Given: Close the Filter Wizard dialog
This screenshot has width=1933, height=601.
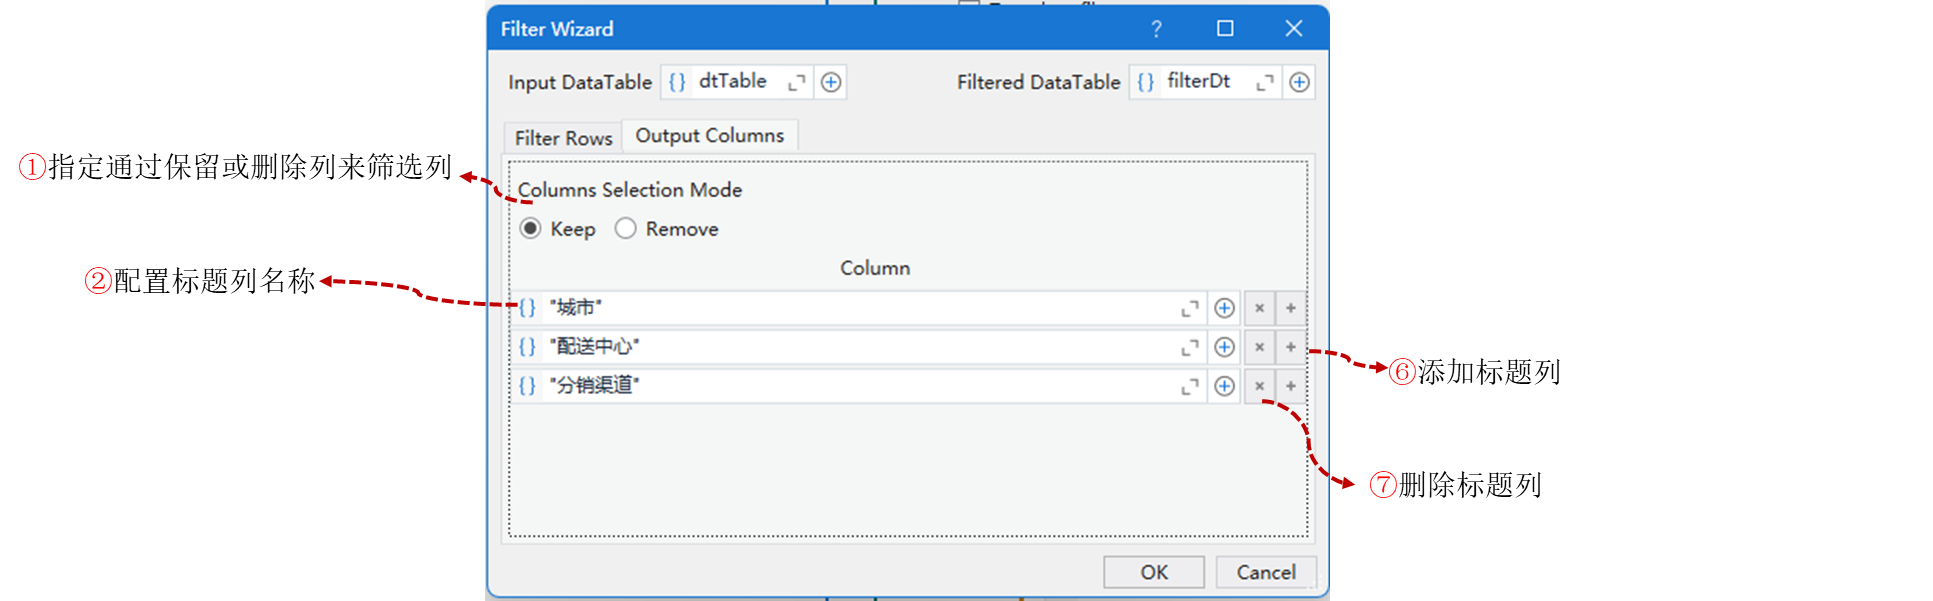Looking at the screenshot, I should coord(1294,29).
